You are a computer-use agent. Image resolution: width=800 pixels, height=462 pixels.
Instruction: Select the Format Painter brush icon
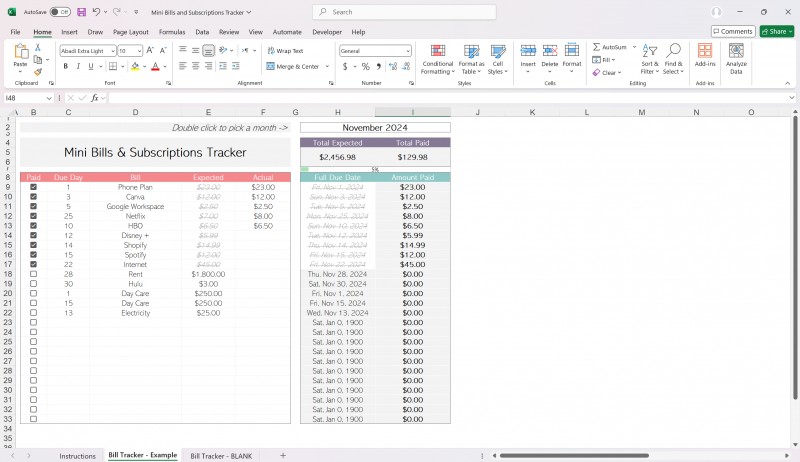(38, 72)
